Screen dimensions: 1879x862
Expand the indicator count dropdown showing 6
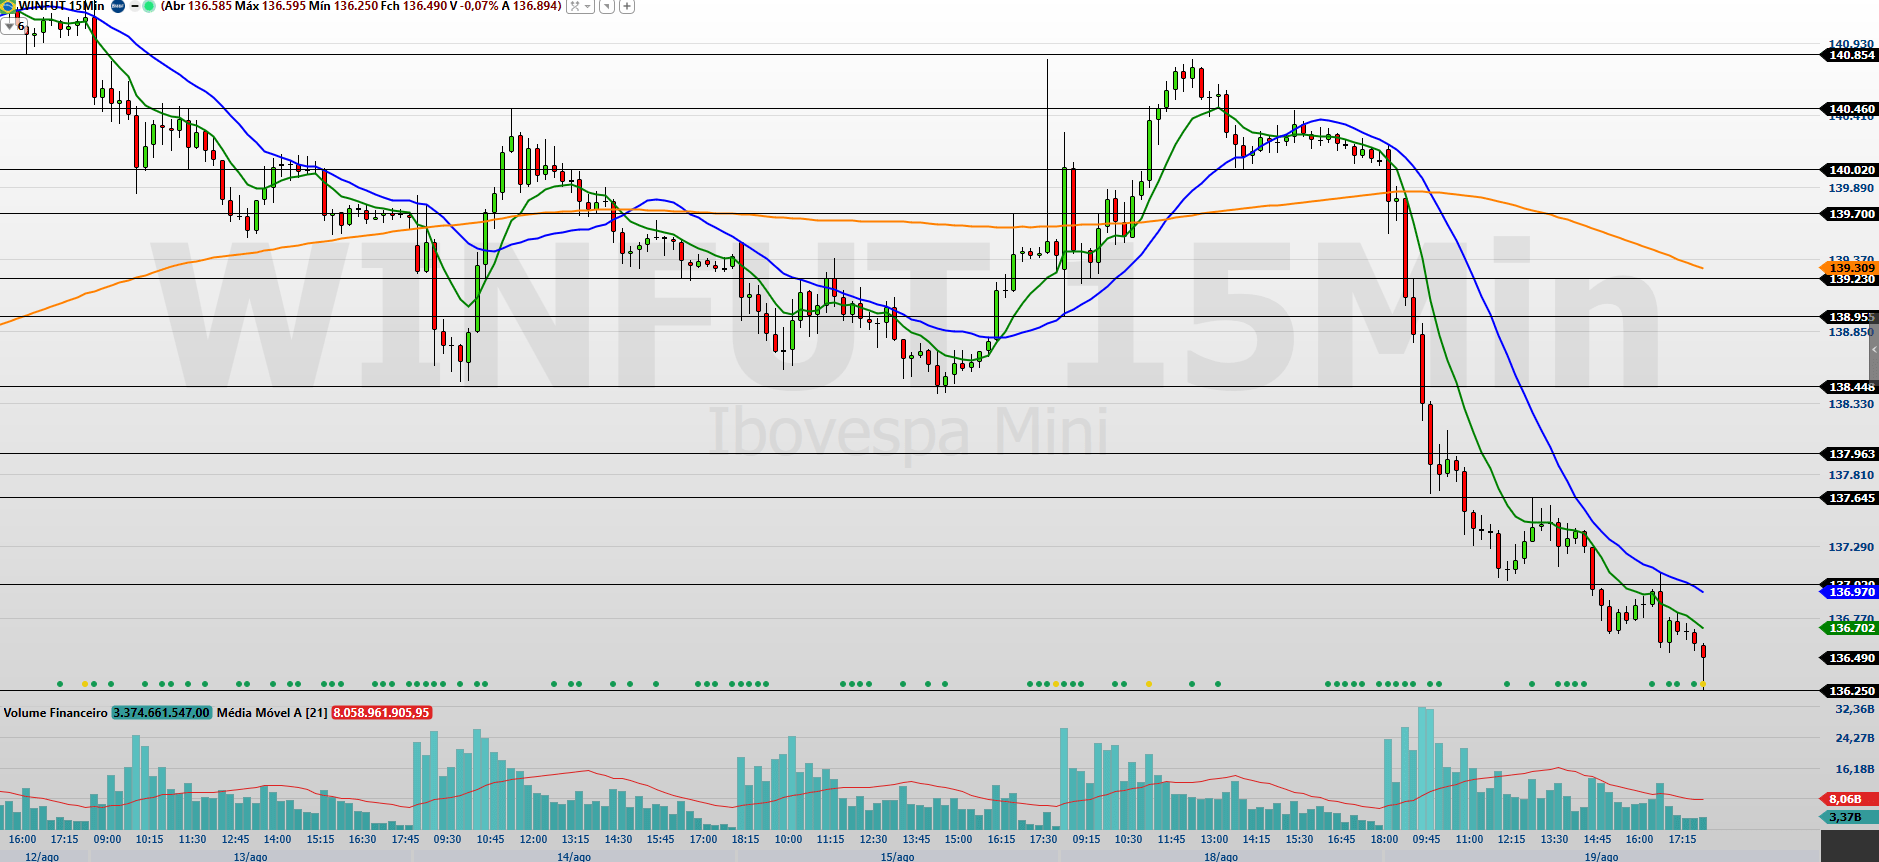coord(14,26)
